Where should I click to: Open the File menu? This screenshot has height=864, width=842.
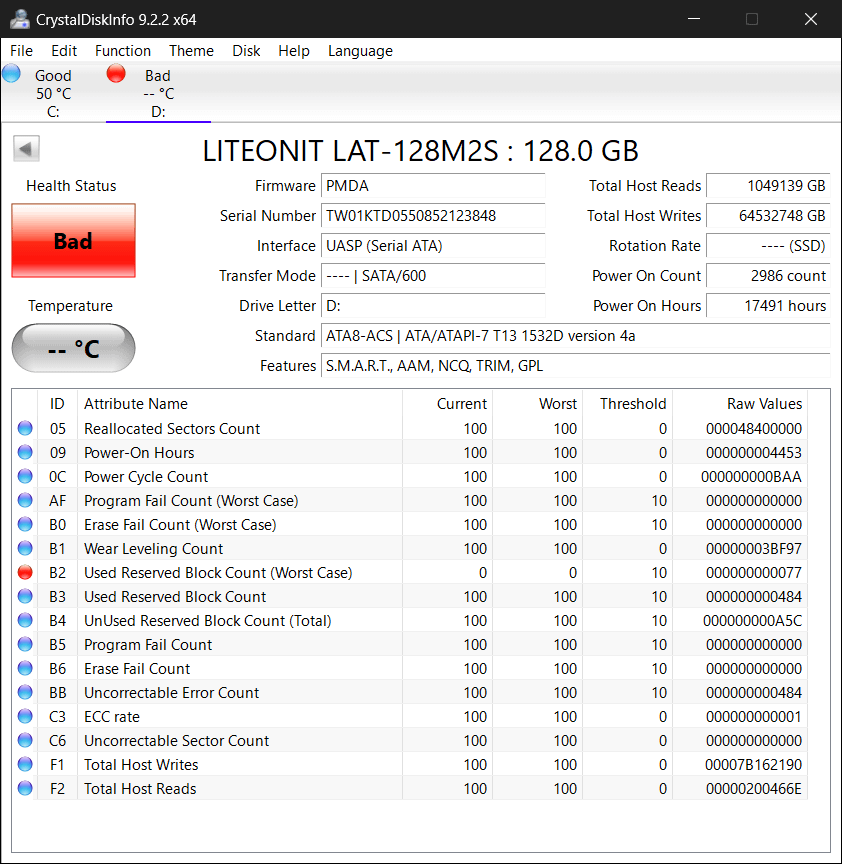click(21, 51)
